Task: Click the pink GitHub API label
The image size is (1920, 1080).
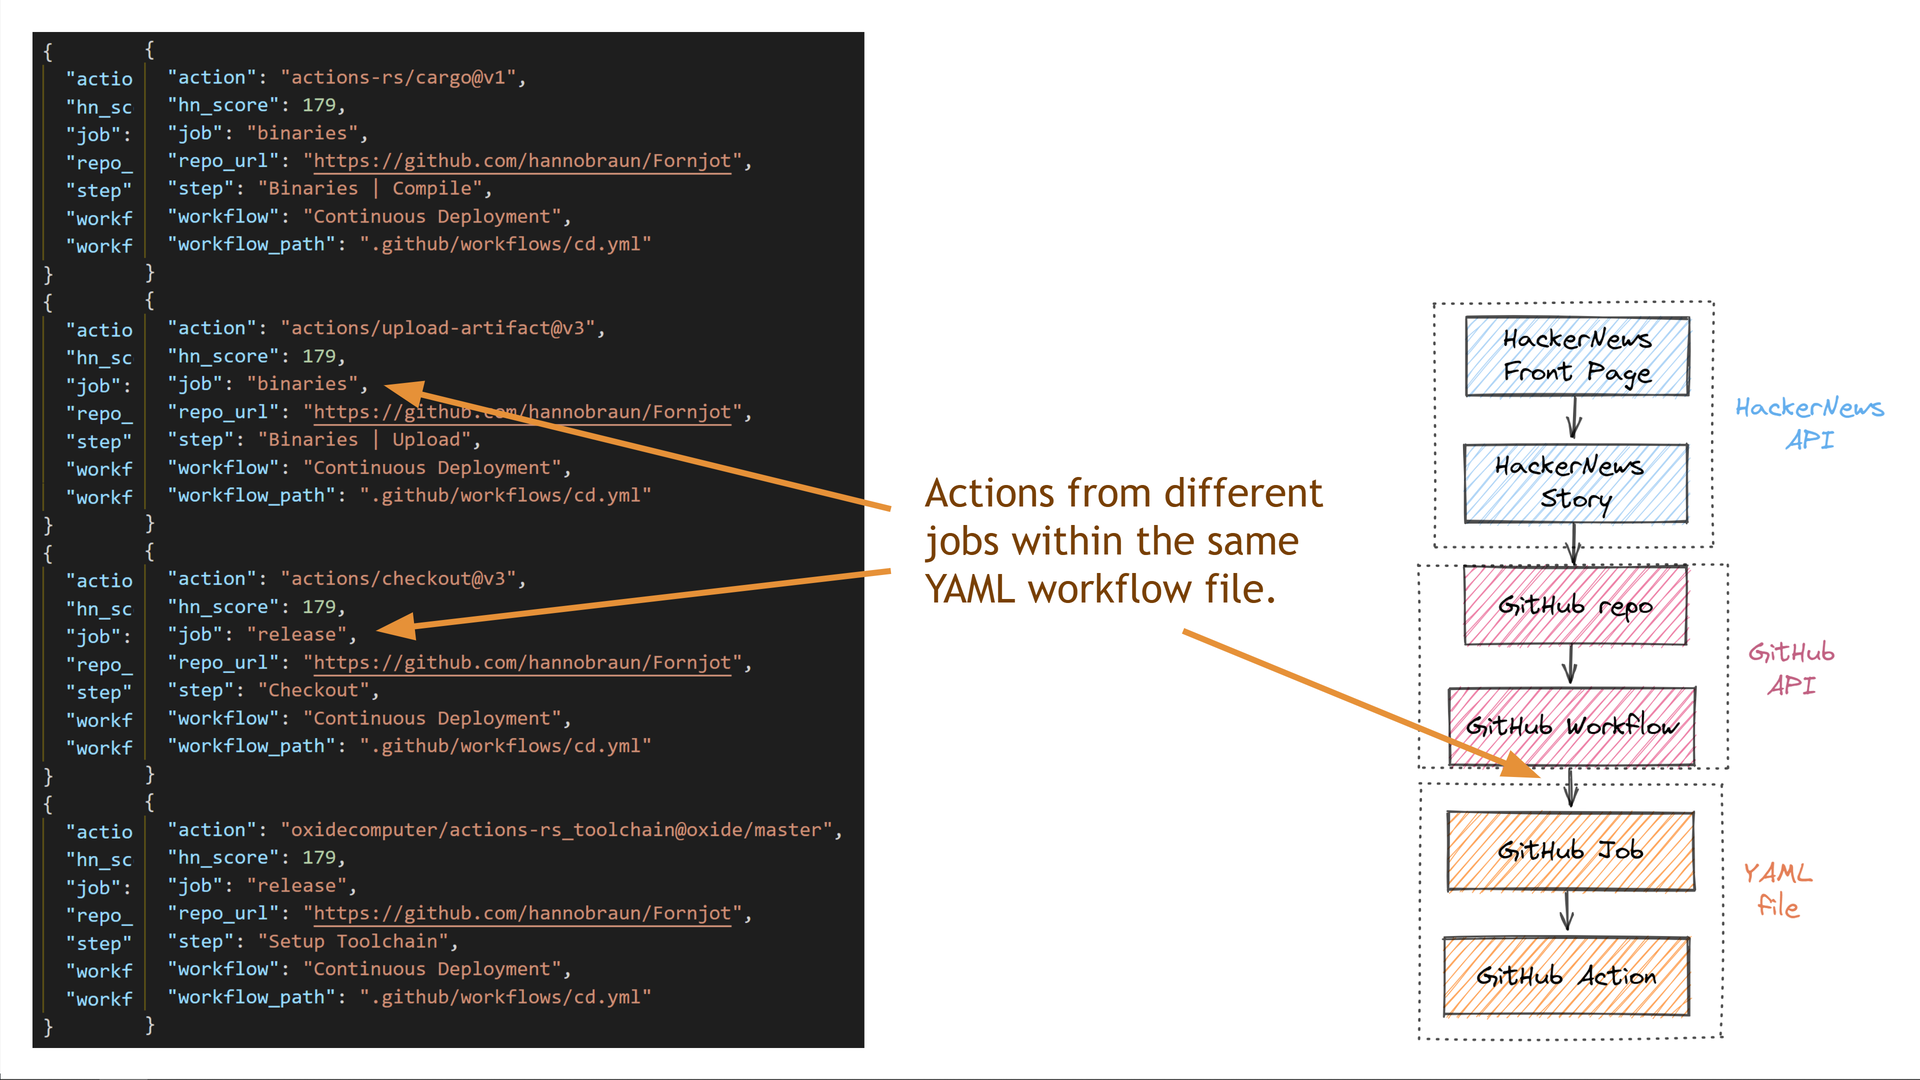Action: pyautogui.click(x=1791, y=668)
